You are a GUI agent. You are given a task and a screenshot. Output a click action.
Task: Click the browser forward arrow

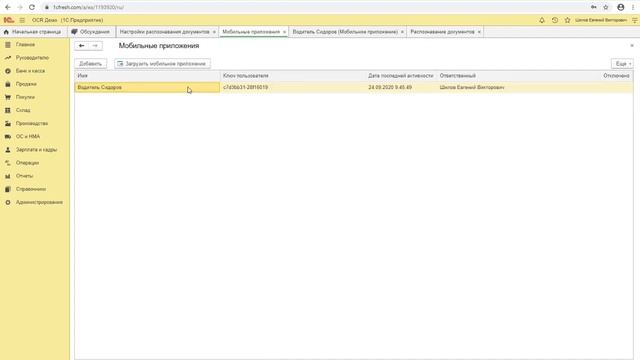pyautogui.click(x=20, y=7)
